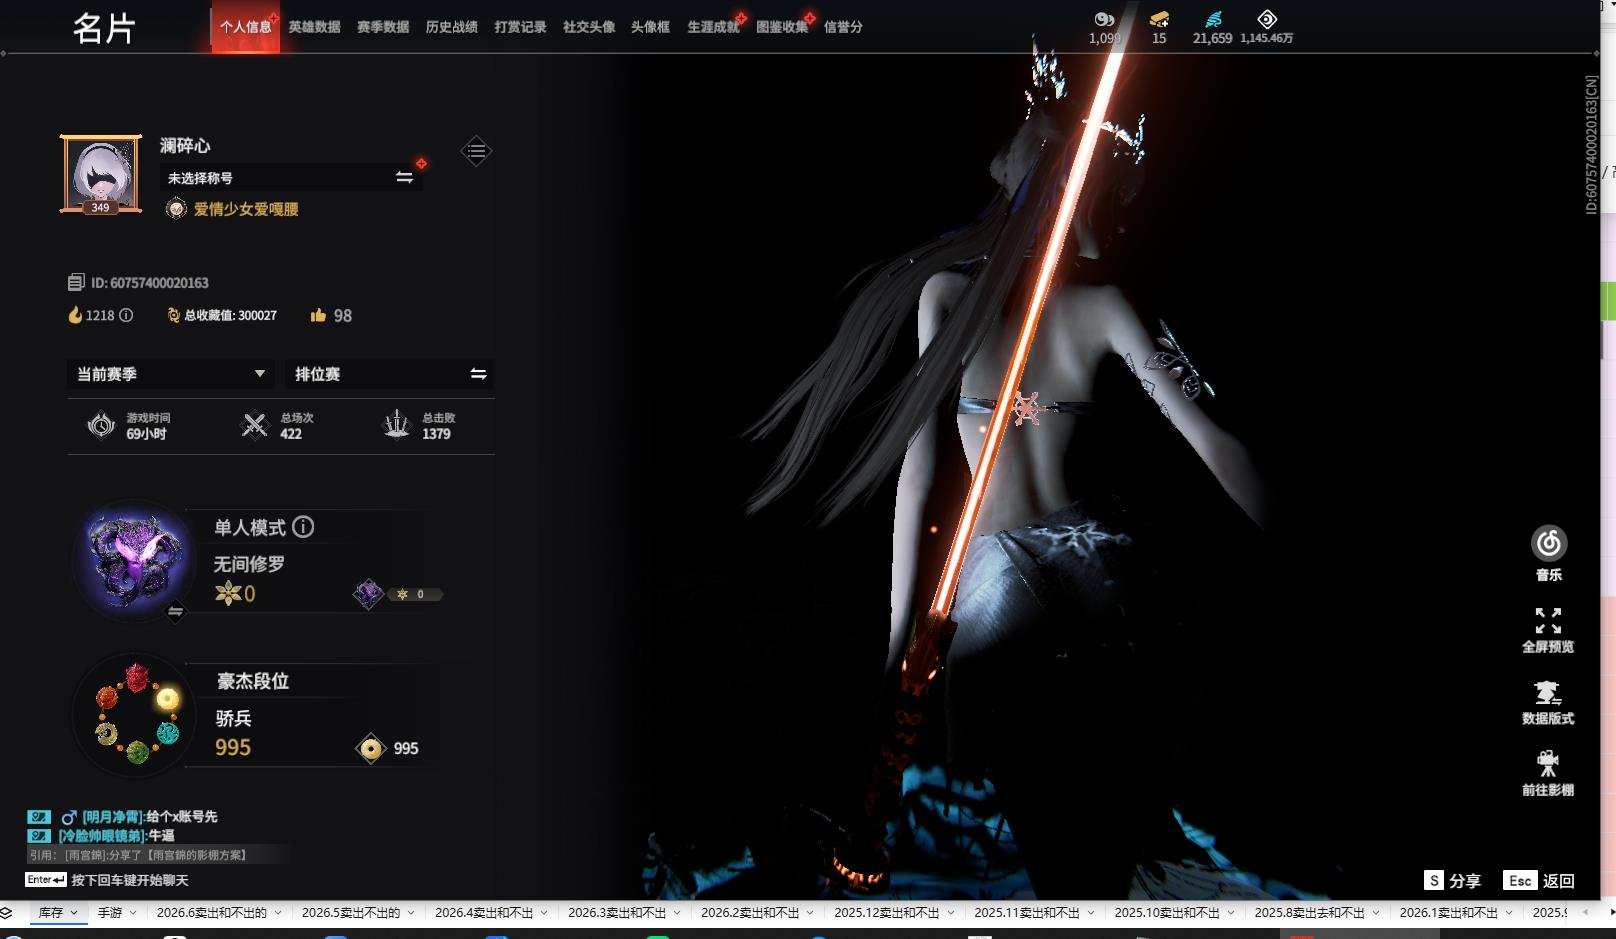The width and height of the screenshot is (1616, 939).
Task: Click the 总击败 icon
Action: 397,425
